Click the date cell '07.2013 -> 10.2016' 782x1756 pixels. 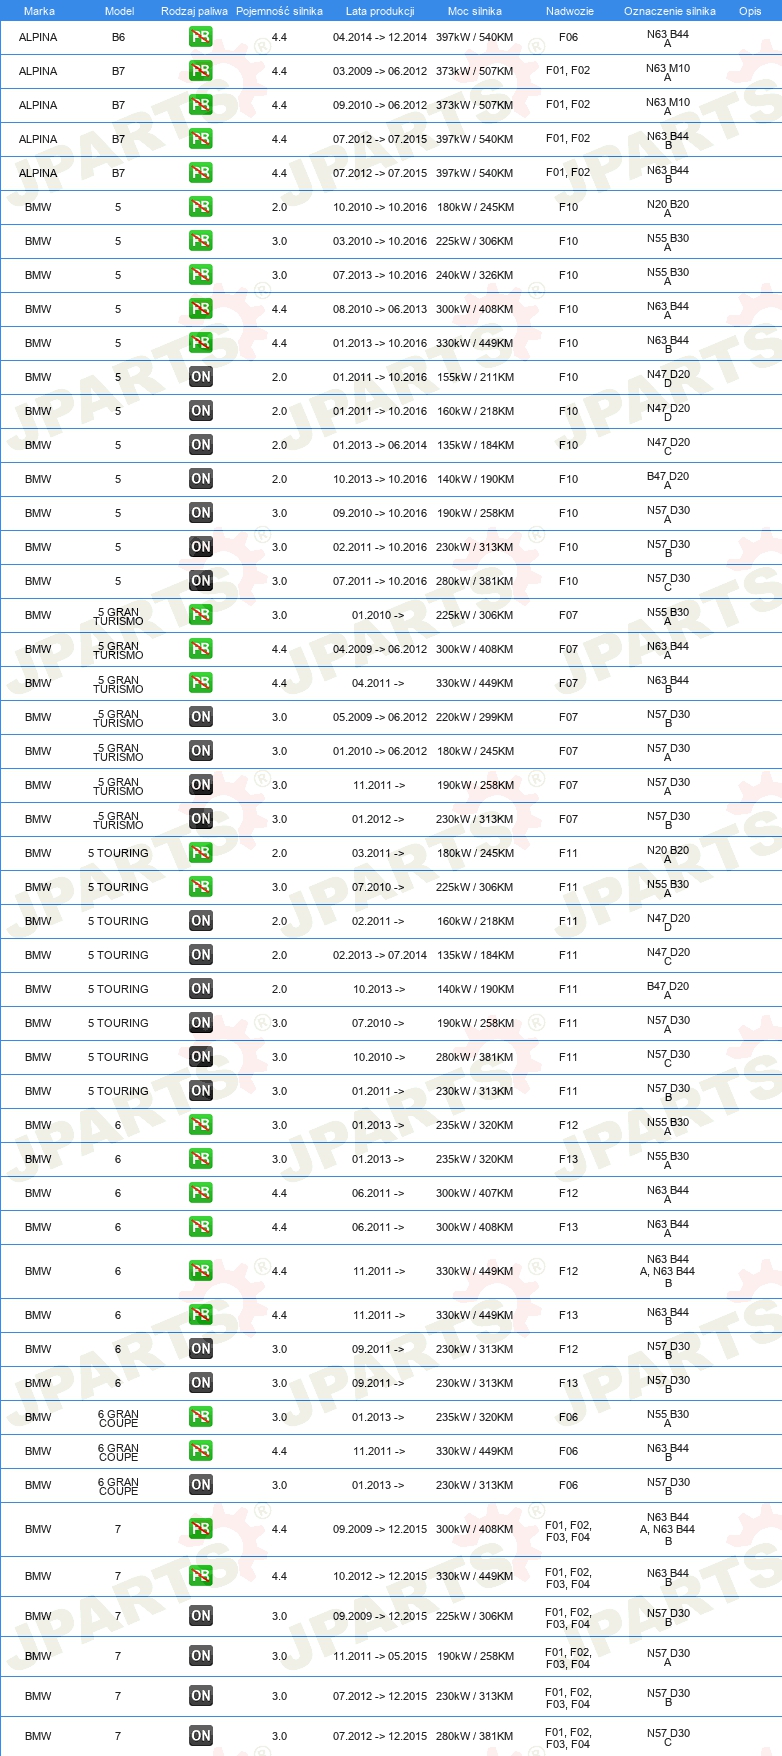[x=380, y=275]
